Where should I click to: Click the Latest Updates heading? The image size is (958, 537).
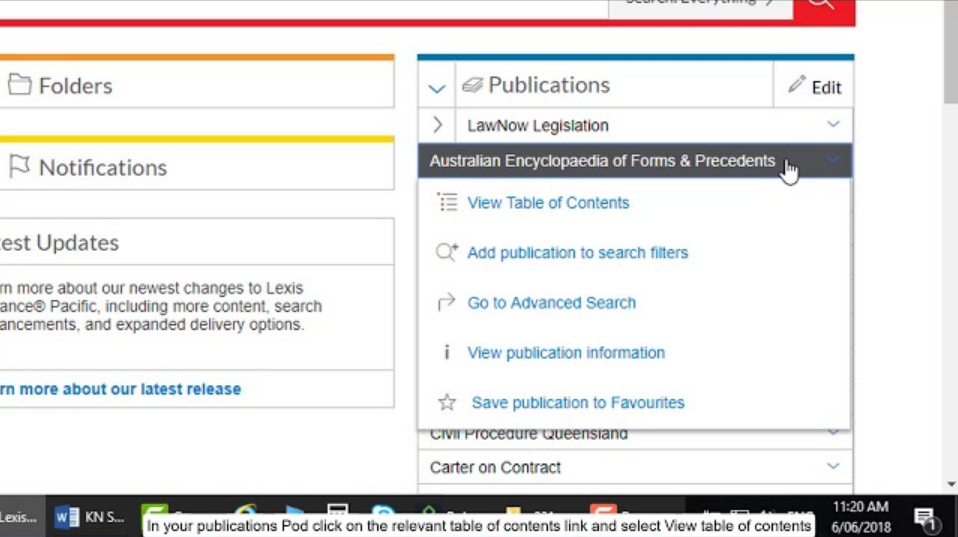(59, 243)
